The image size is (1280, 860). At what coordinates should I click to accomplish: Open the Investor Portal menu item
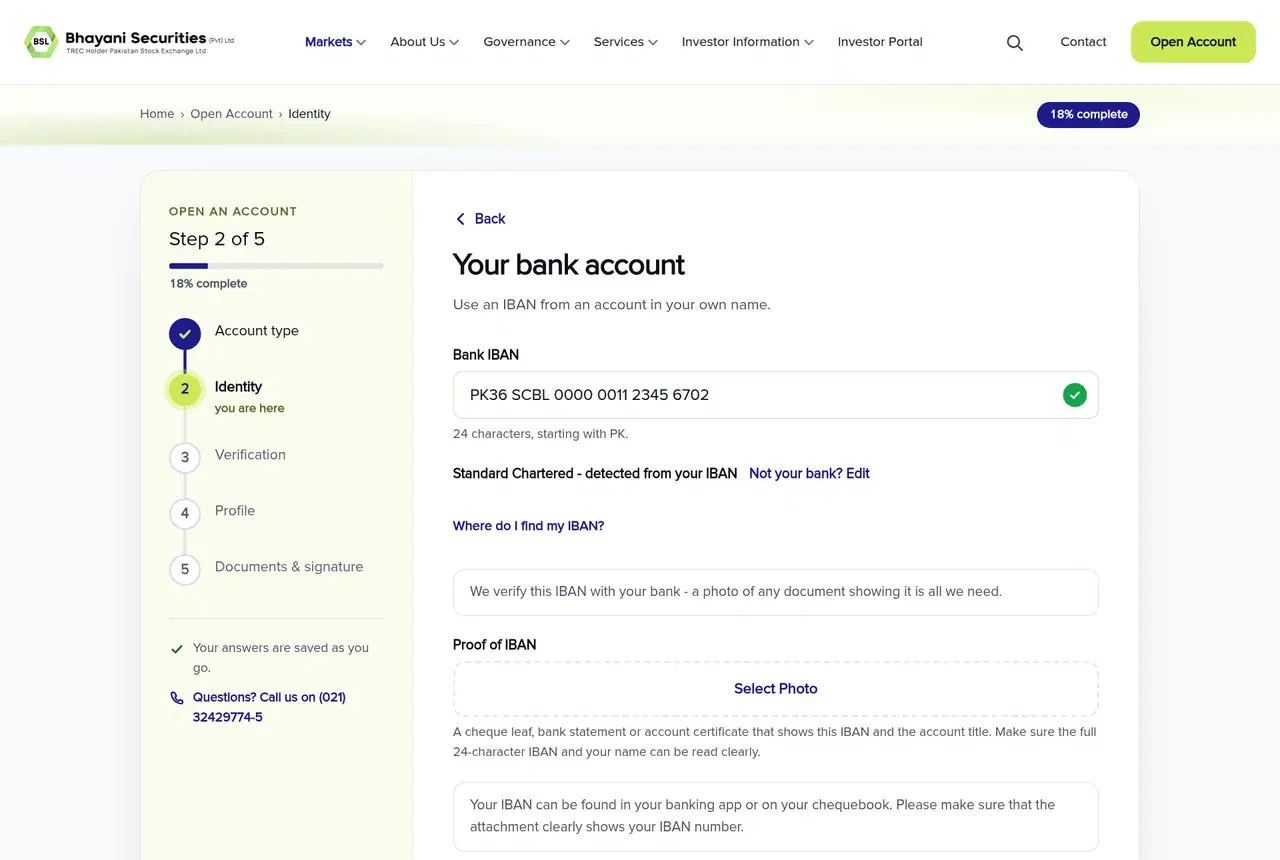point(880,42)
